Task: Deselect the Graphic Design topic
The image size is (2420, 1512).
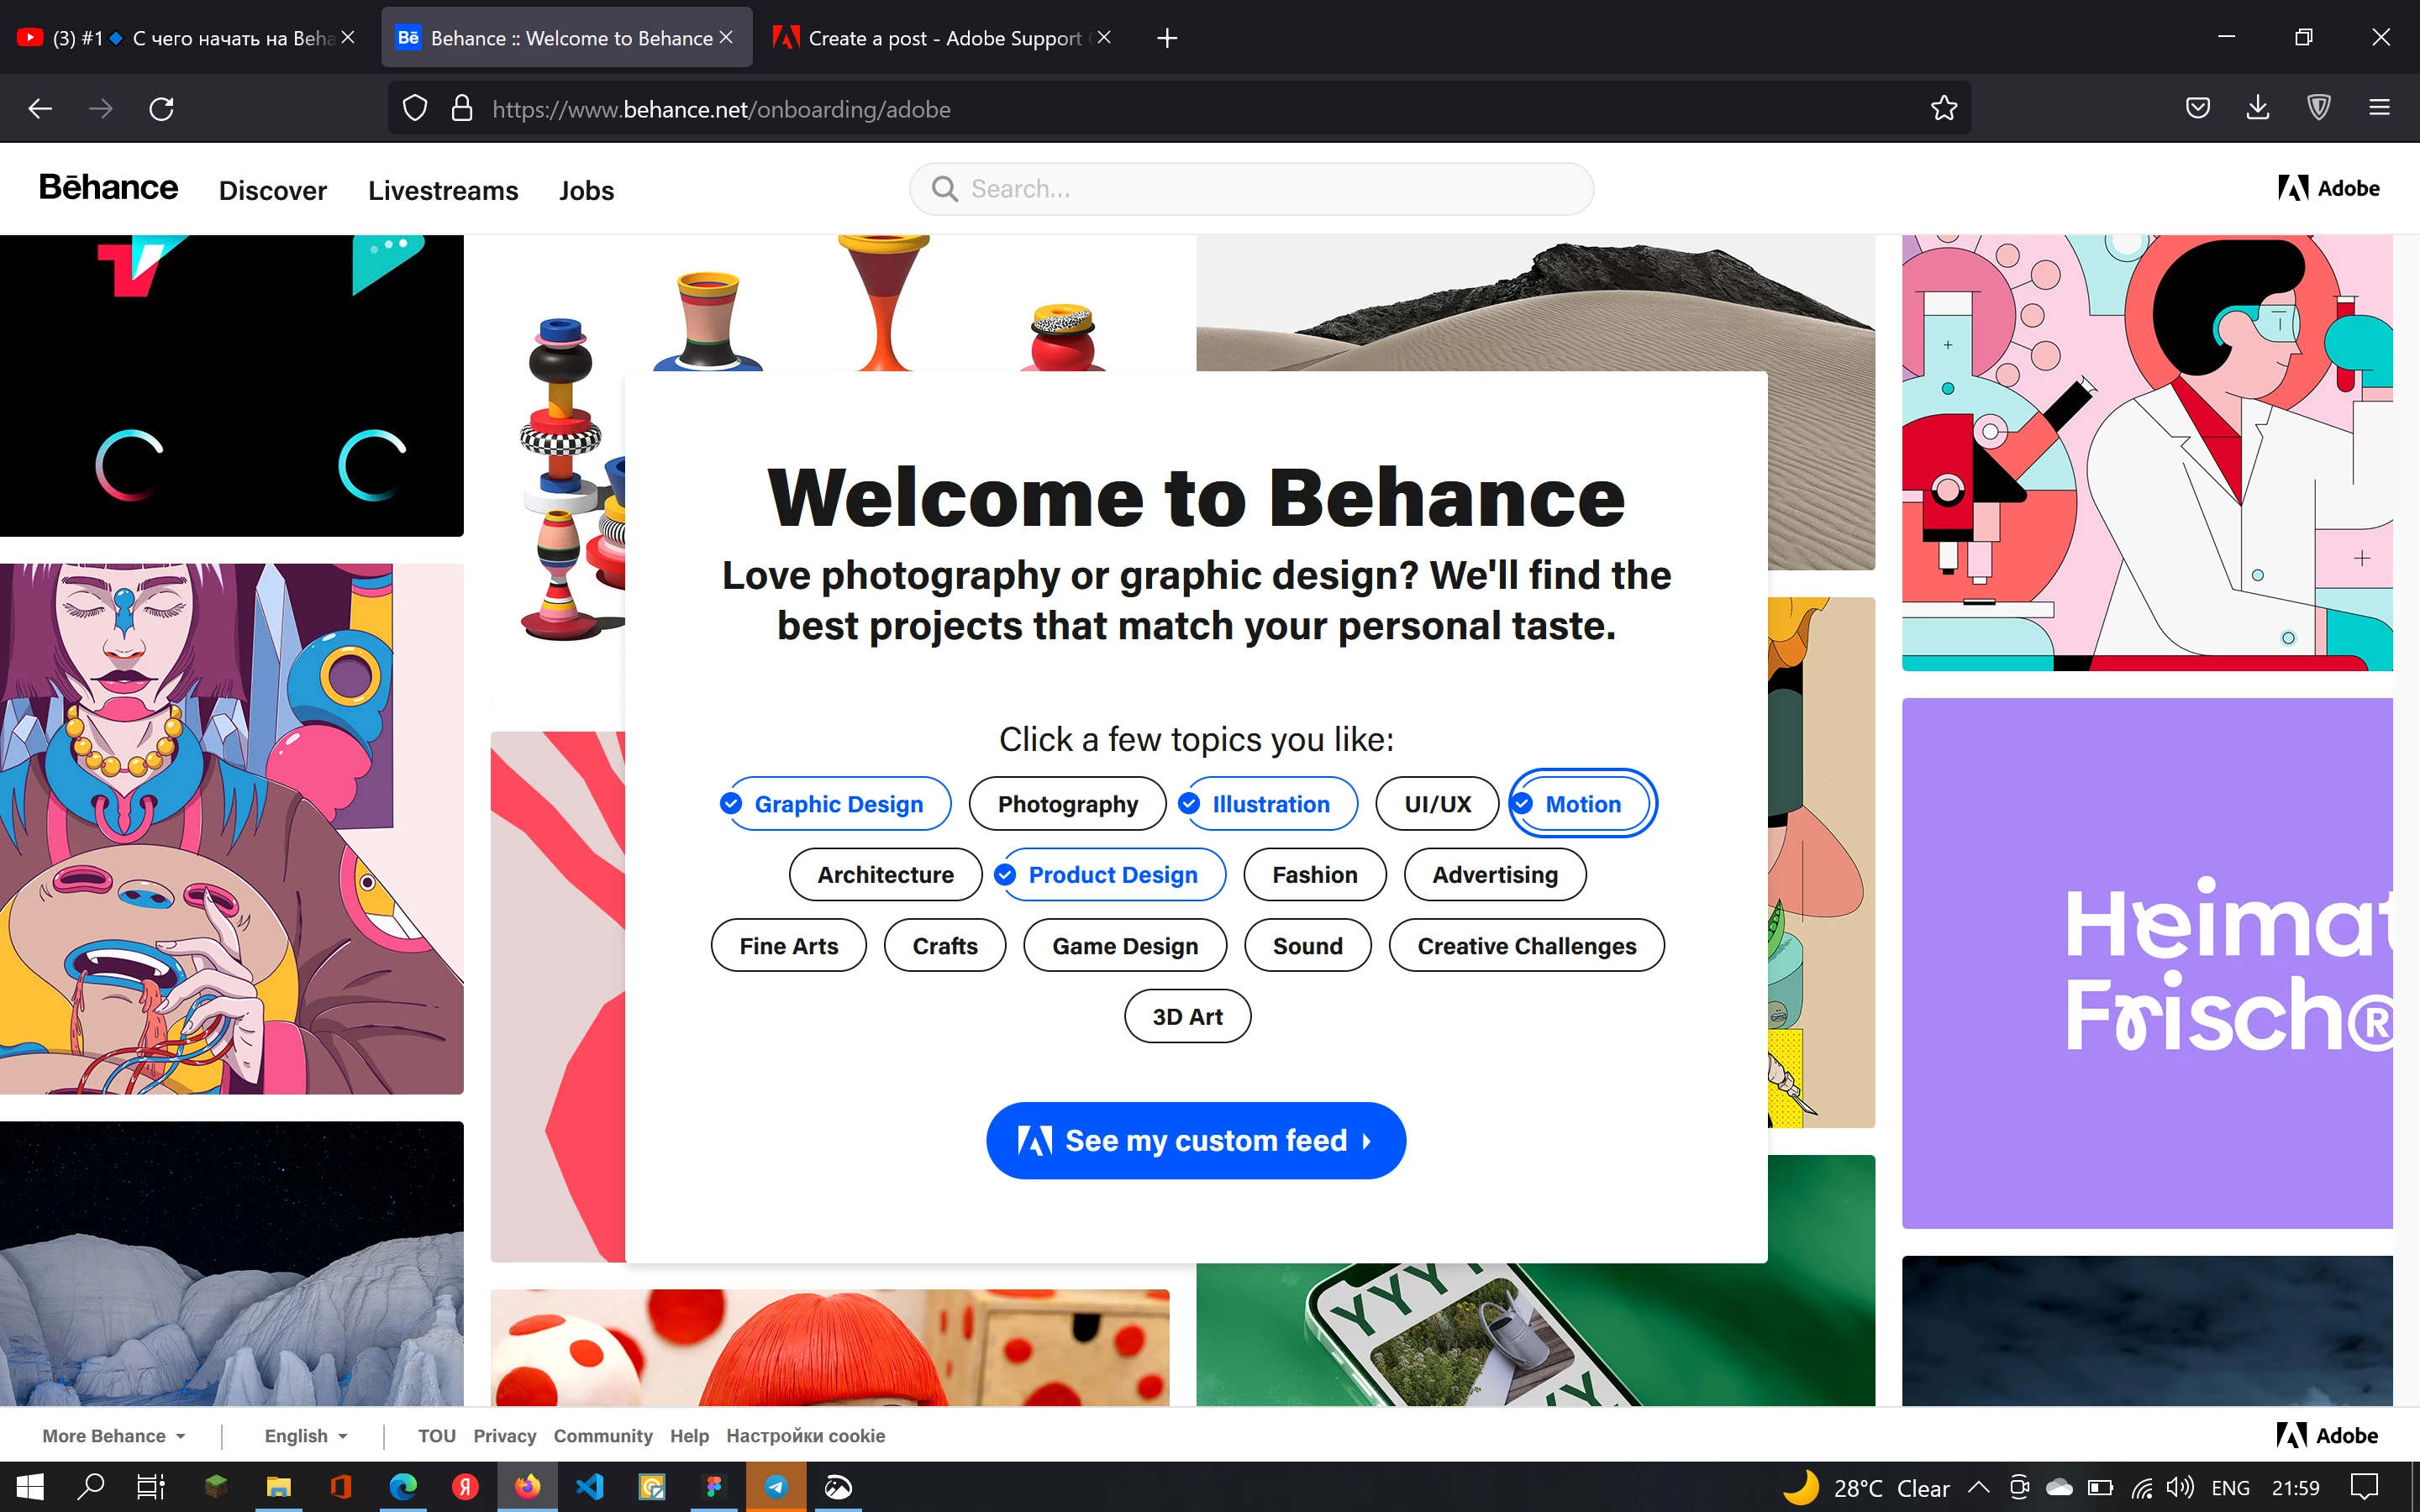Action: click(x=838, y=804)
